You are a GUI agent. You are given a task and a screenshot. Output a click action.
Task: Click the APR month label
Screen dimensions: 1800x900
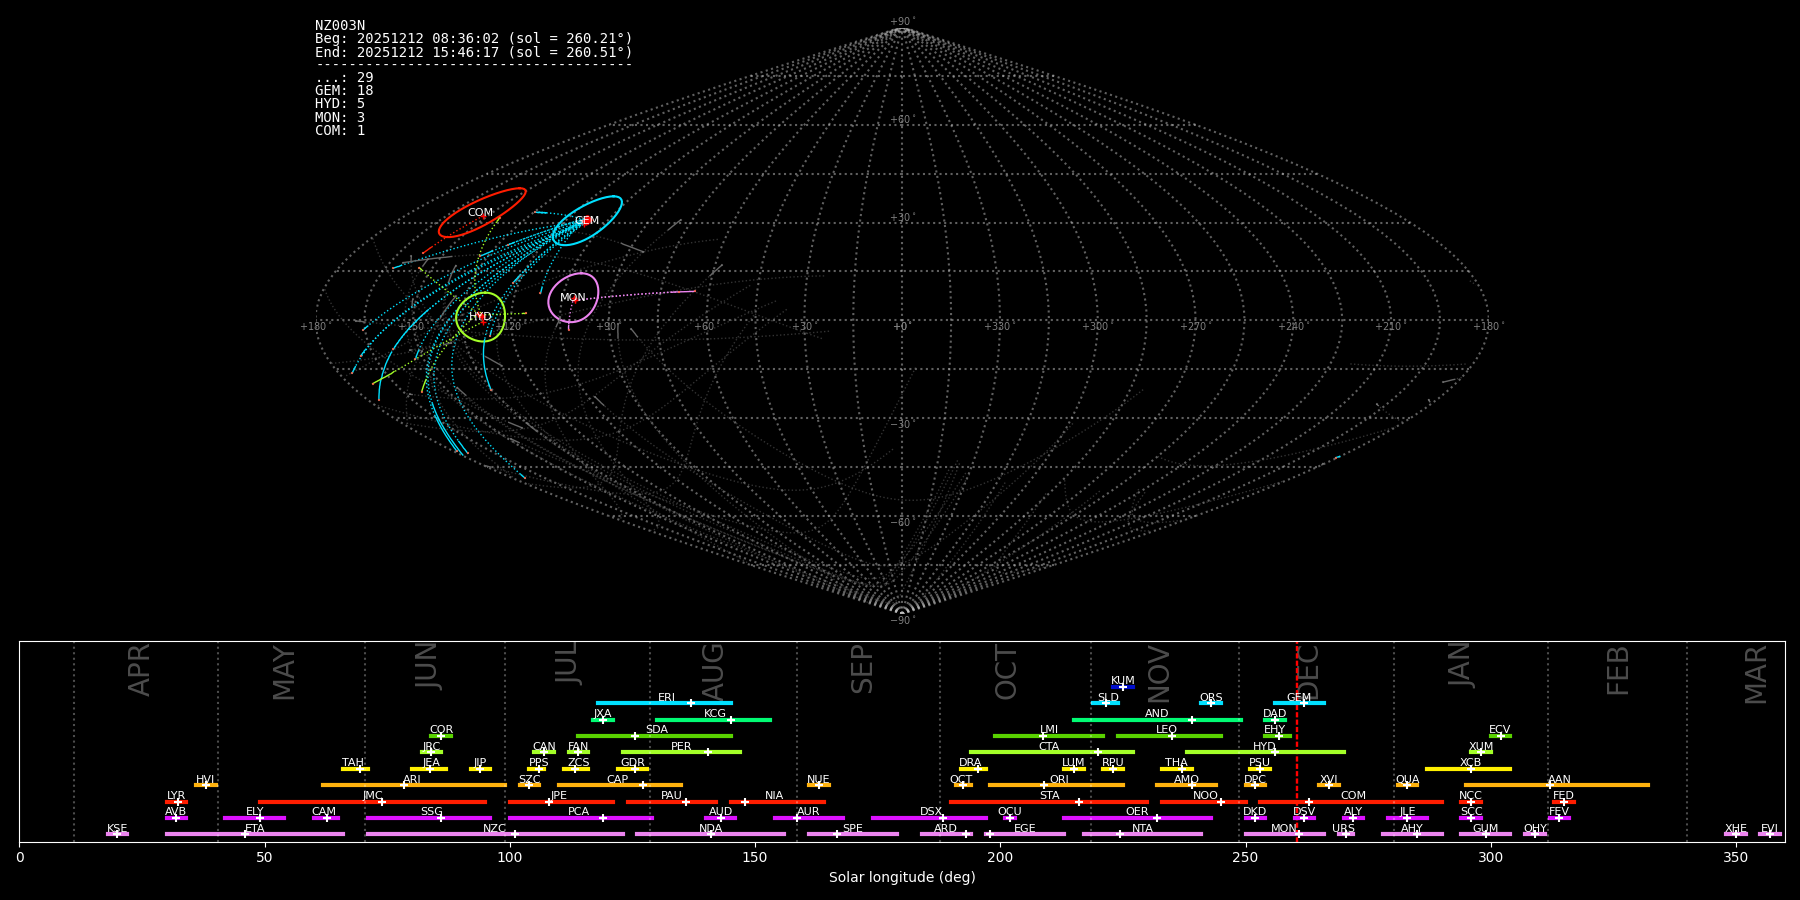(x=140, y=670)
